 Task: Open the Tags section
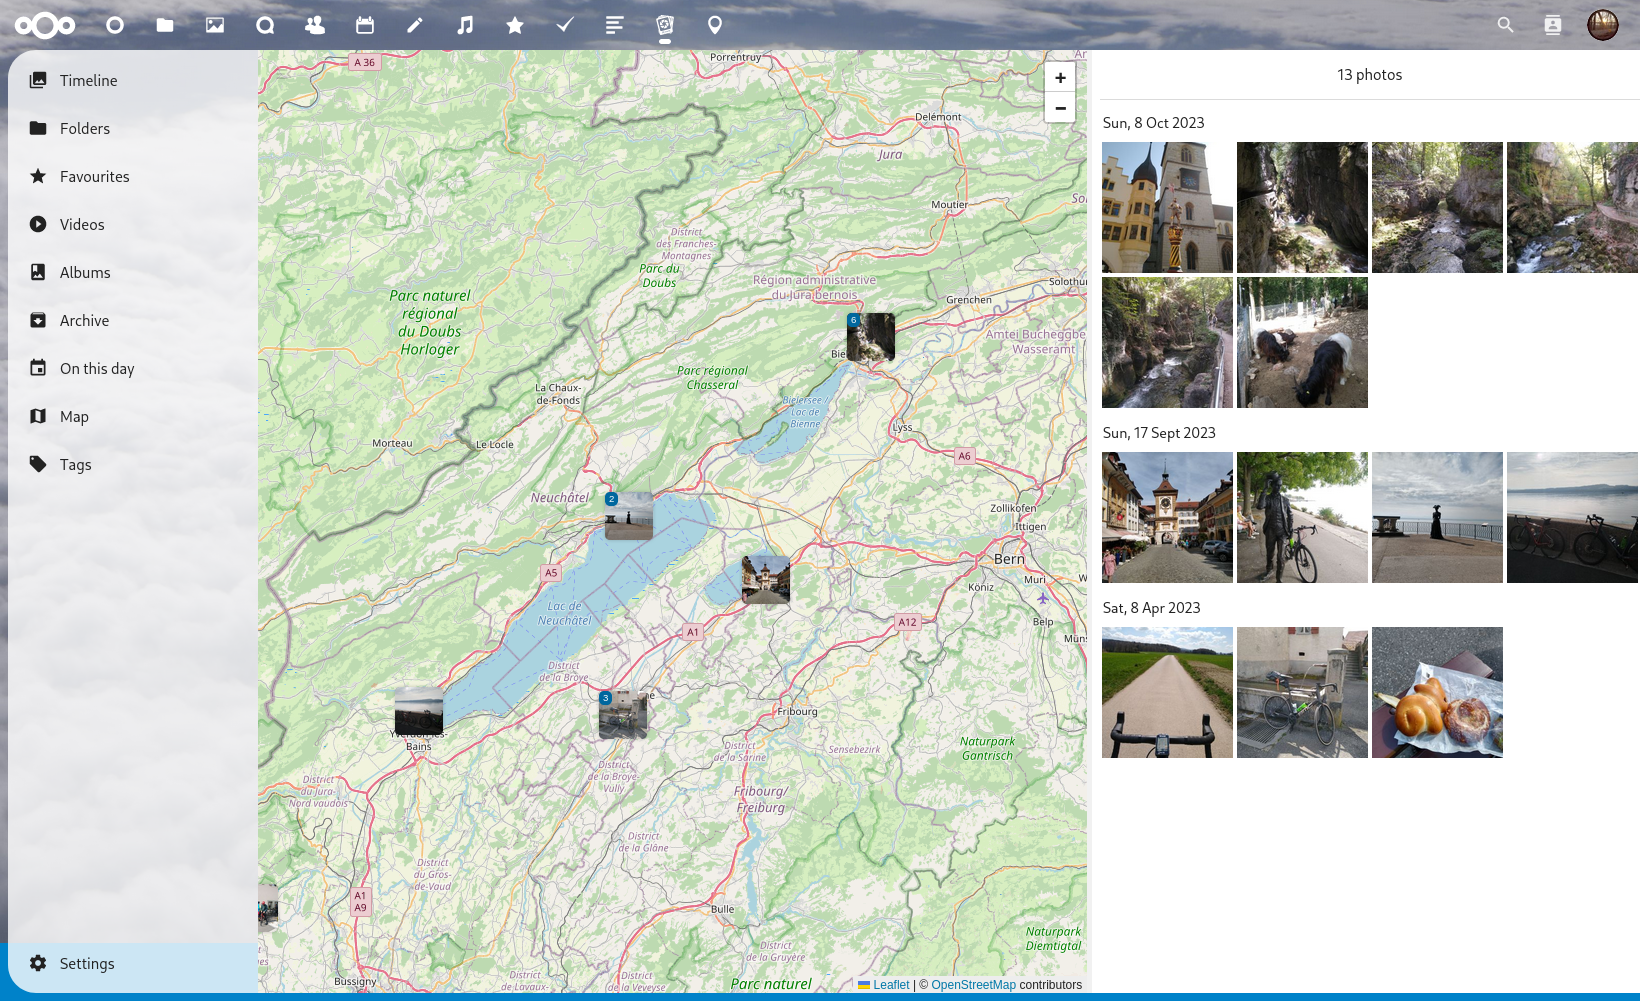(x=75, y=464)
